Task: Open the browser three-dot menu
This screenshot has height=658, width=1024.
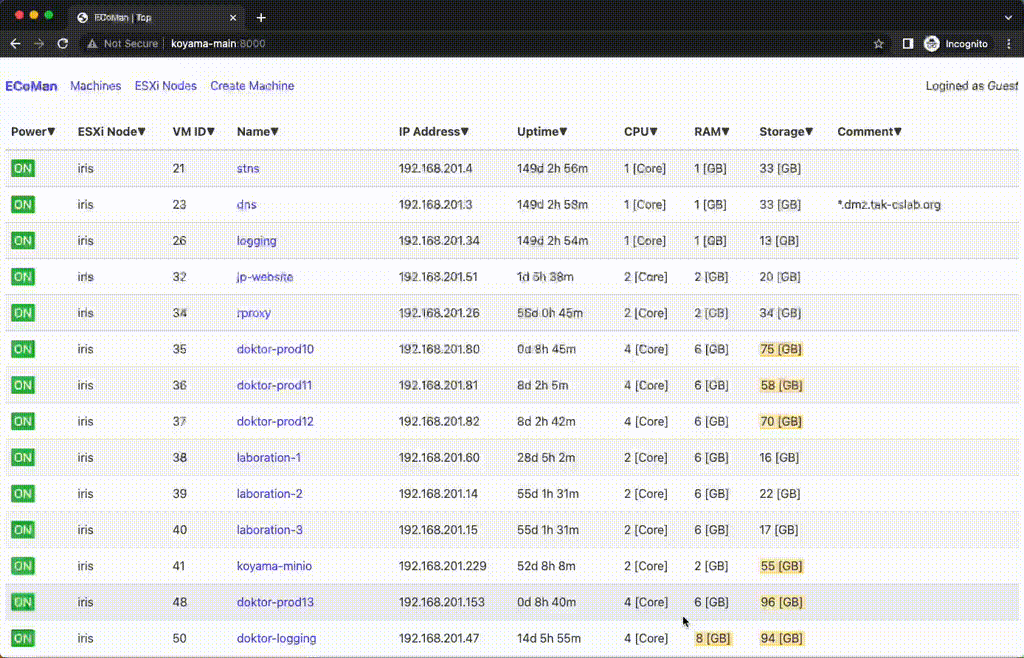Action: click(x=1009, y=44)
